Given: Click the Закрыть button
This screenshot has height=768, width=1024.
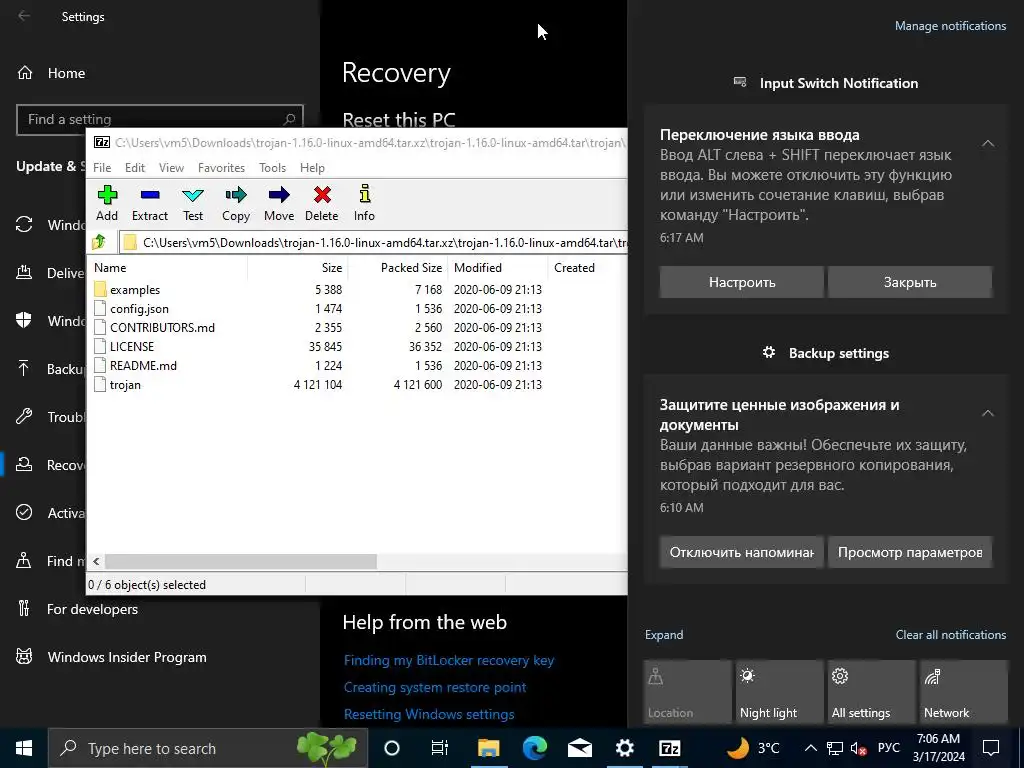Looking at the screenshot, I should pos(910,282).
